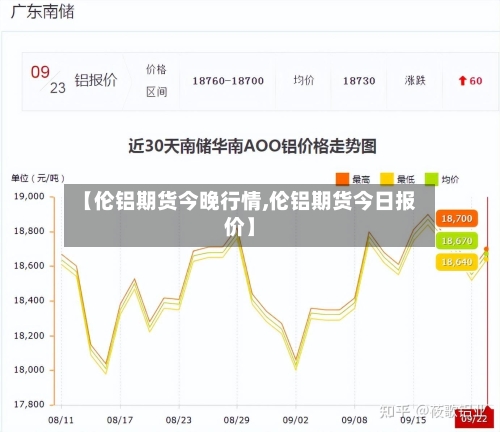Click the 涨跌 column label
Viewport: 500px width, 432px height.
415,80
